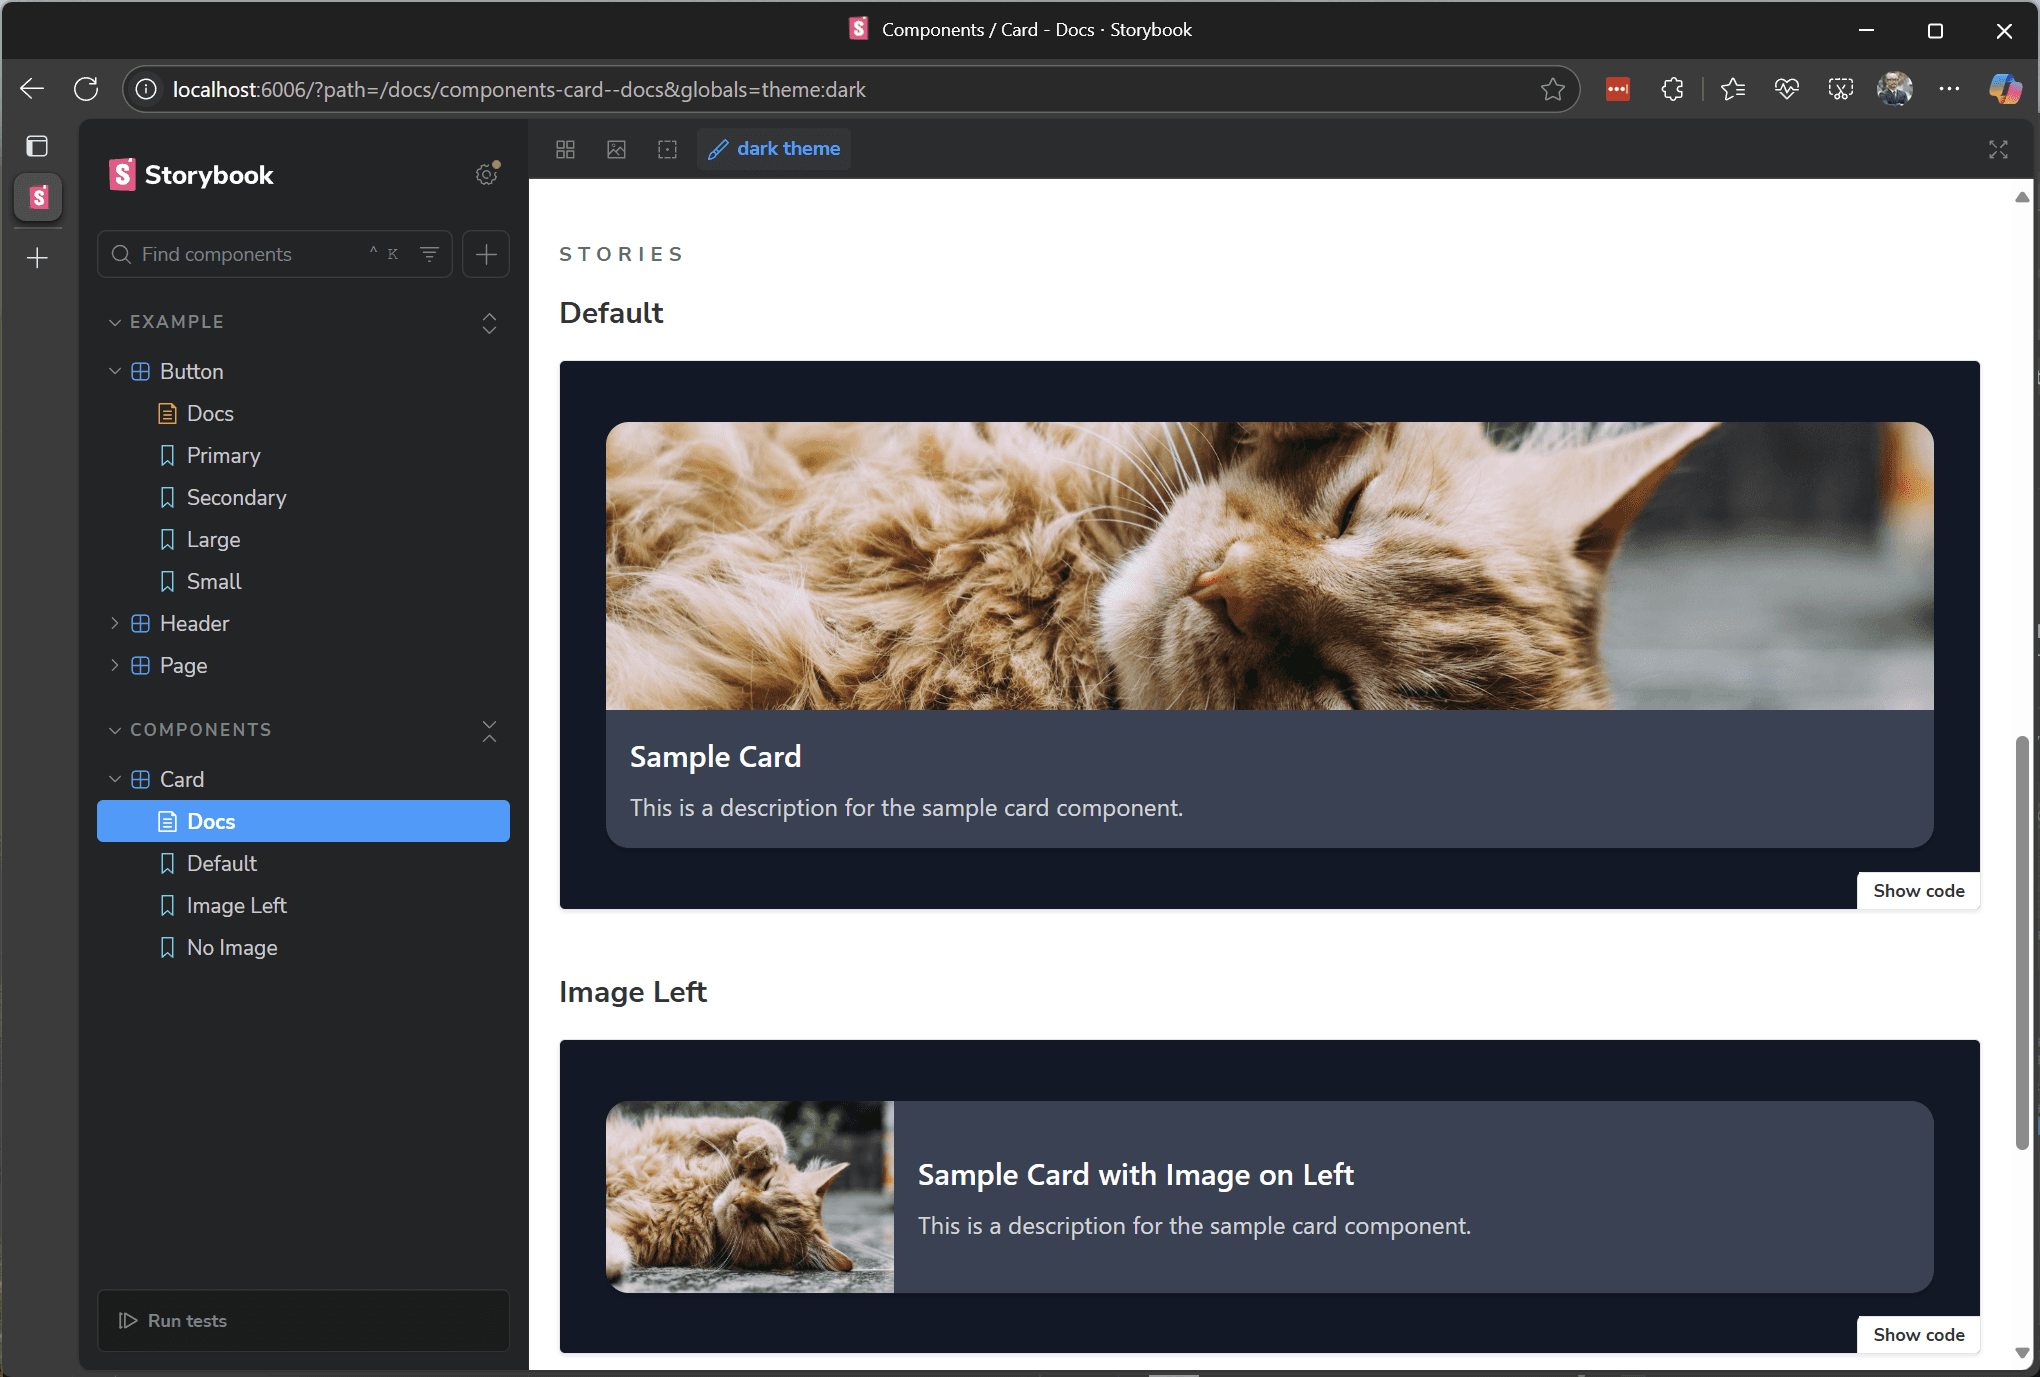Toggle the outlines dashed-square icon
2040x1377 pixels.
[667, 149]
